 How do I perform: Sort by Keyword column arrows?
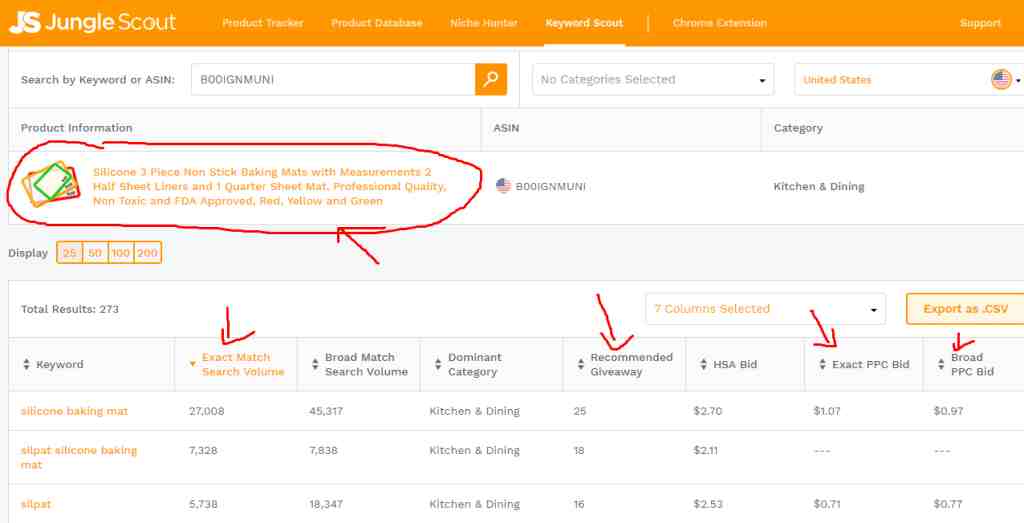coord(26,364)
